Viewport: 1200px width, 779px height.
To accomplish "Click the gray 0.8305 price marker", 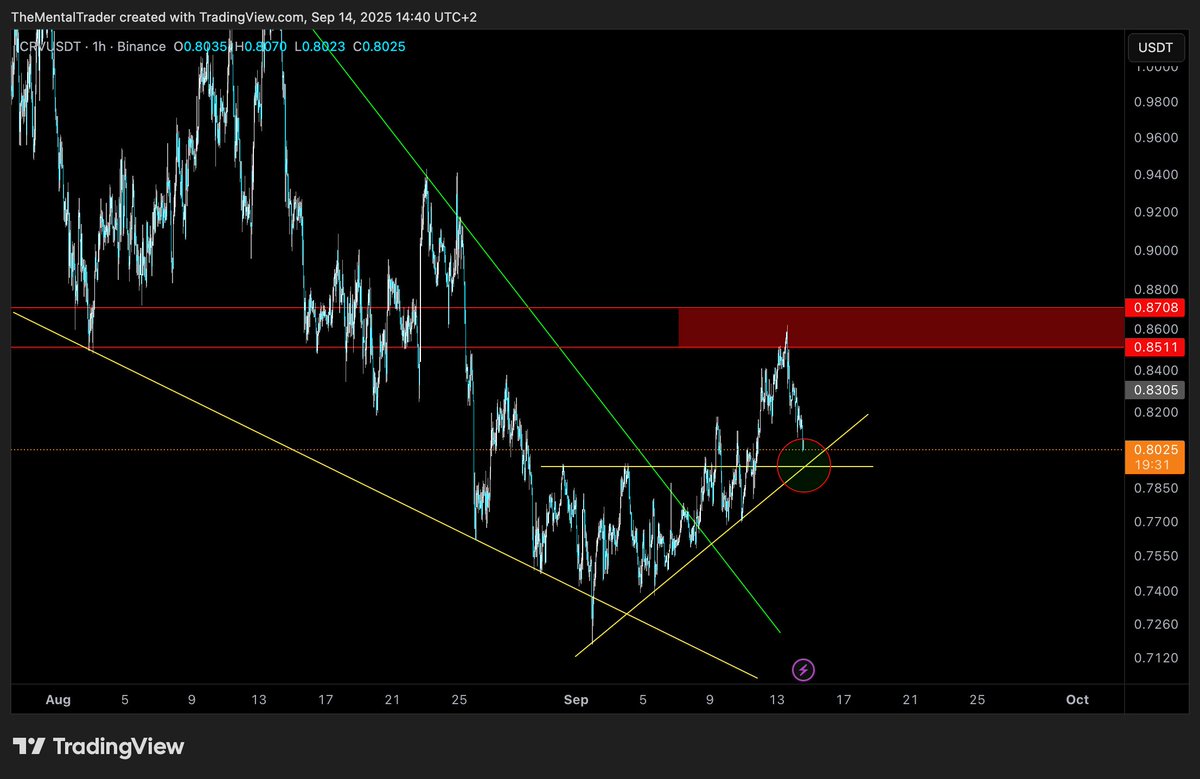I will (1155, 390).
